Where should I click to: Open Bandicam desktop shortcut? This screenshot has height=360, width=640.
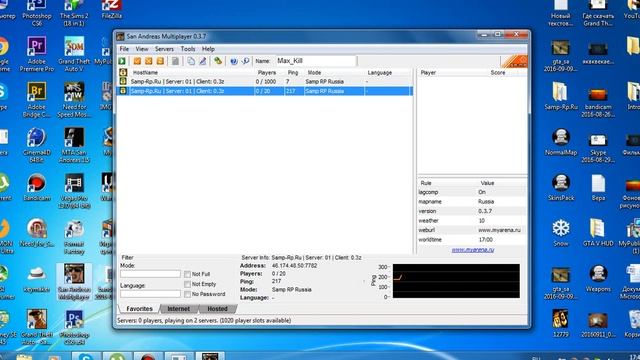pyautogui.click(x=37, y=188)
